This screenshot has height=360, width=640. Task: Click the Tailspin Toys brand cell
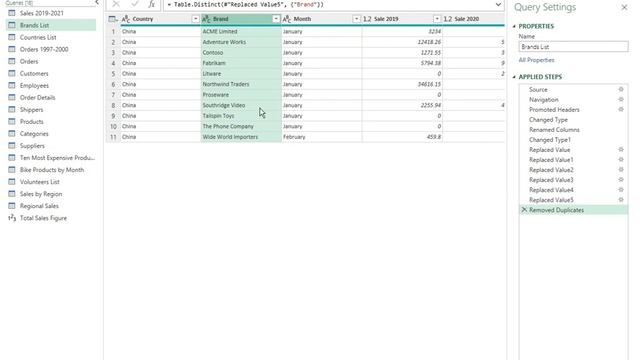[x=241, y=116]
